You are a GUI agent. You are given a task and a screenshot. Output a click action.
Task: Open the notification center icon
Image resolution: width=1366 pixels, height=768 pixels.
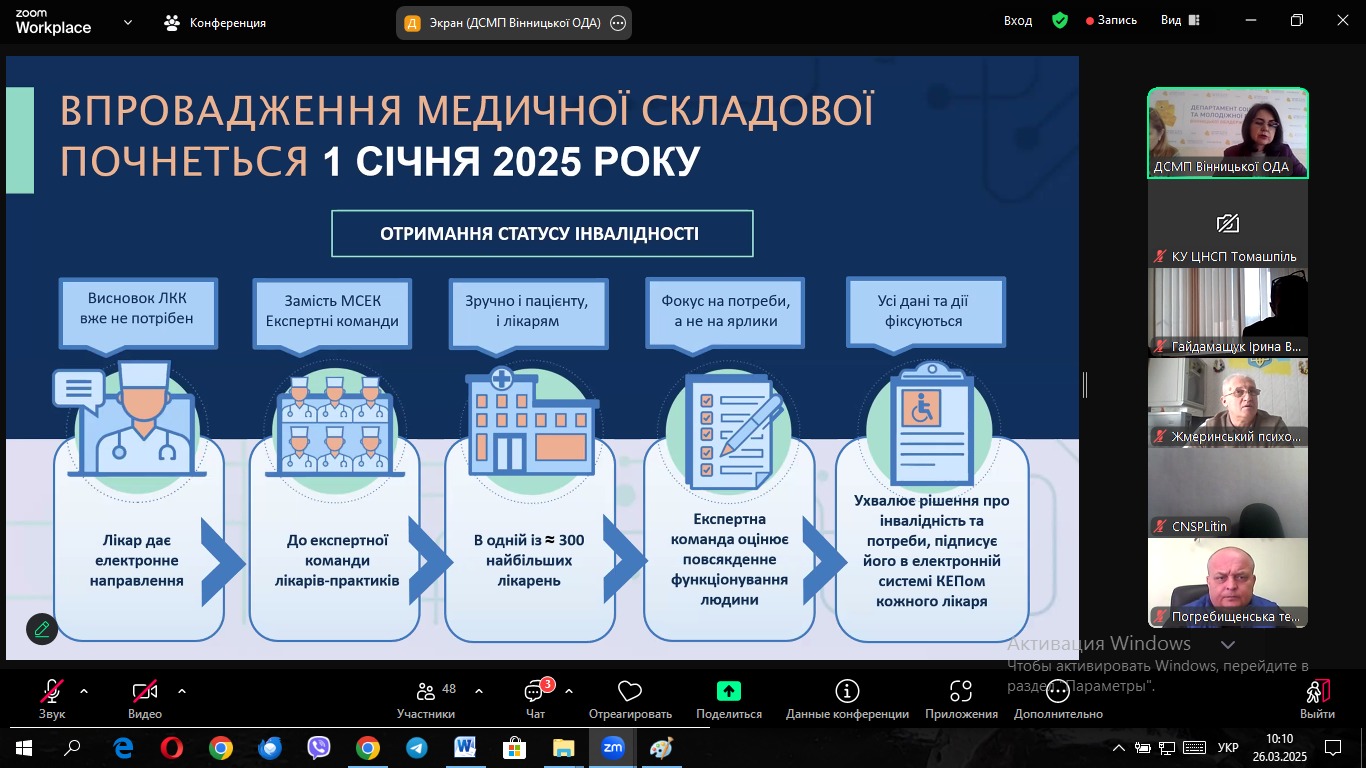1333,747
